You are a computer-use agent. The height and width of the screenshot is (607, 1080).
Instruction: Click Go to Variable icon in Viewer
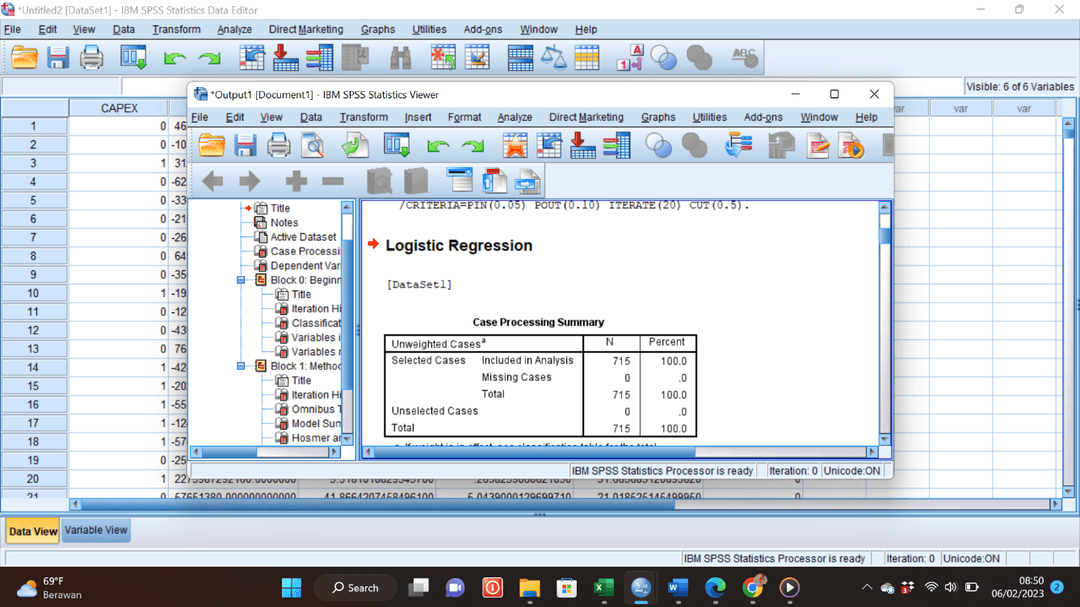[x=583, y=145]
